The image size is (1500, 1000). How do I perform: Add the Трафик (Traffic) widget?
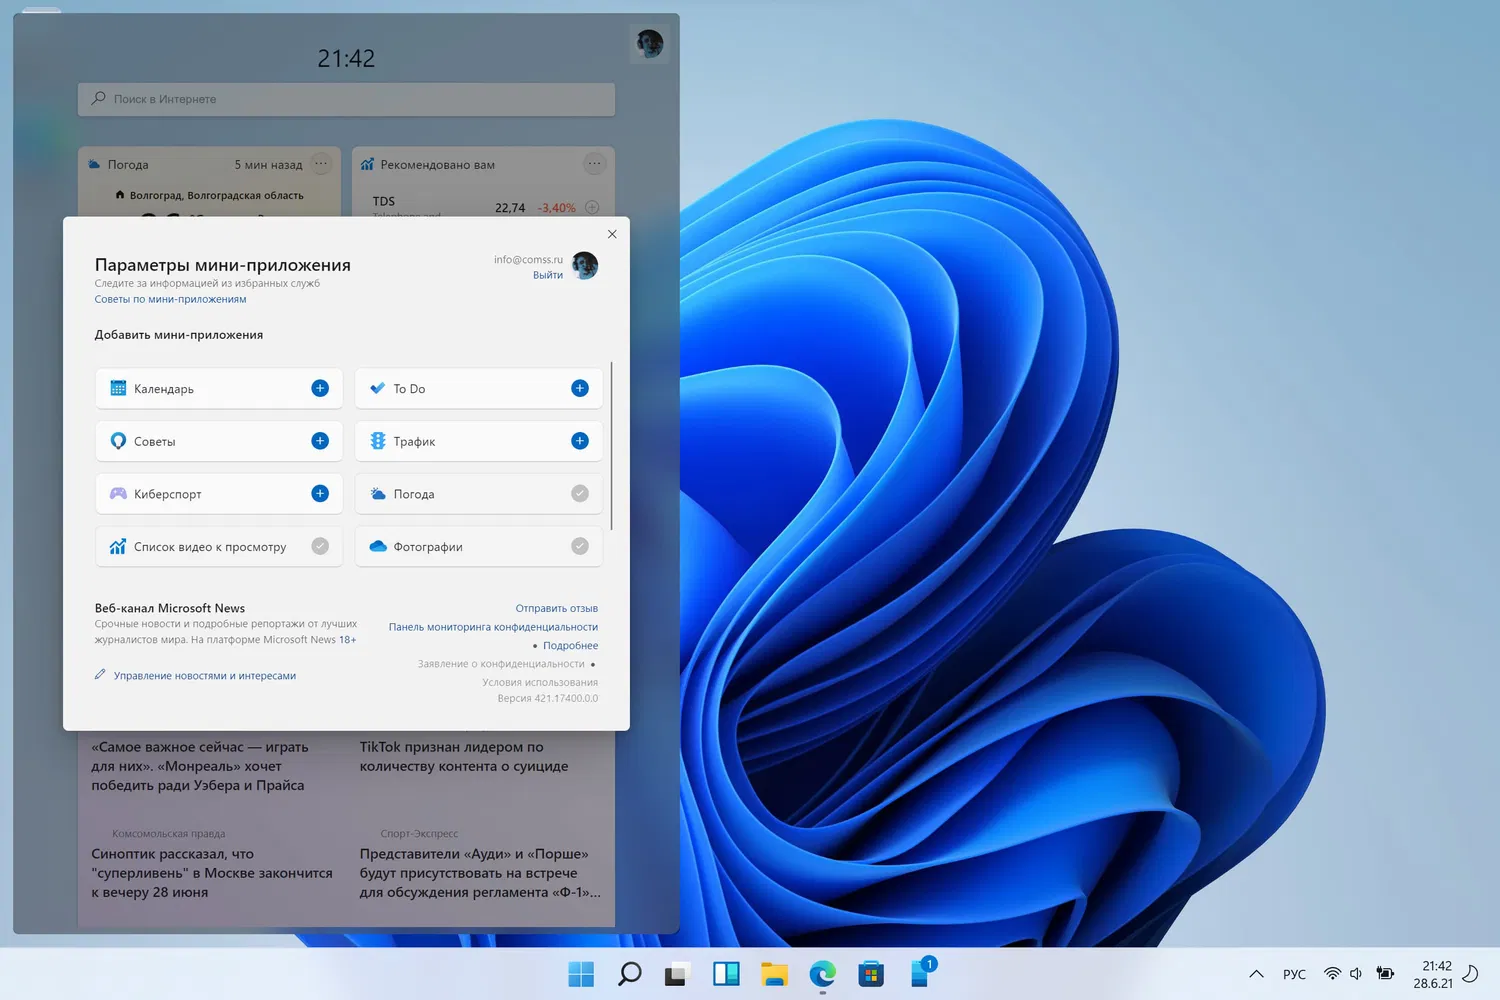click(579, 441)
